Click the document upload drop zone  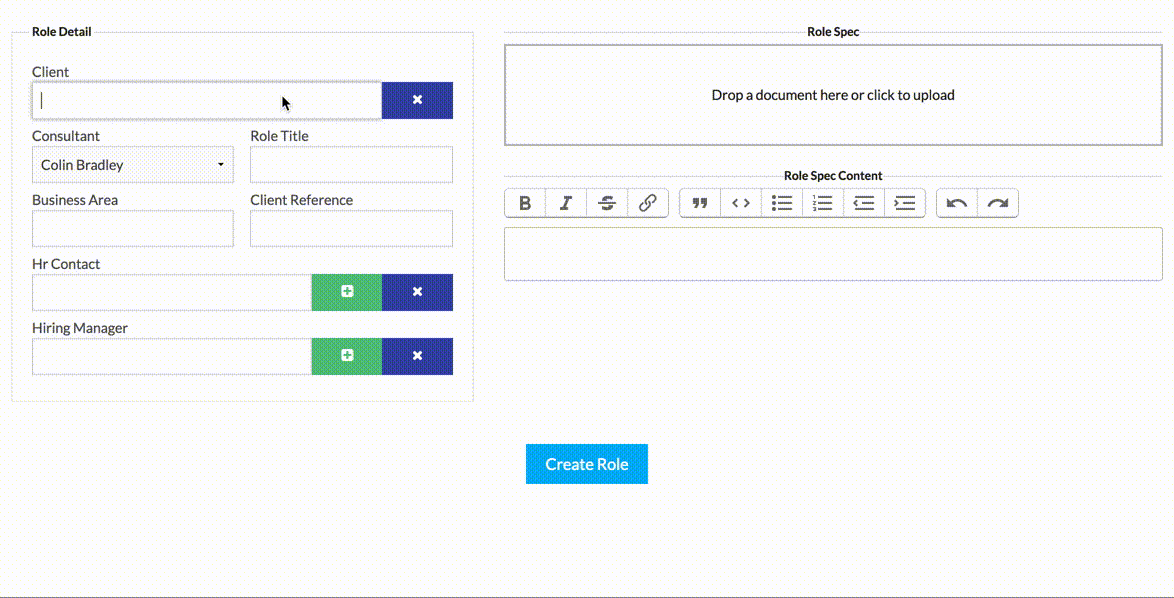click(x=833, y=95)
